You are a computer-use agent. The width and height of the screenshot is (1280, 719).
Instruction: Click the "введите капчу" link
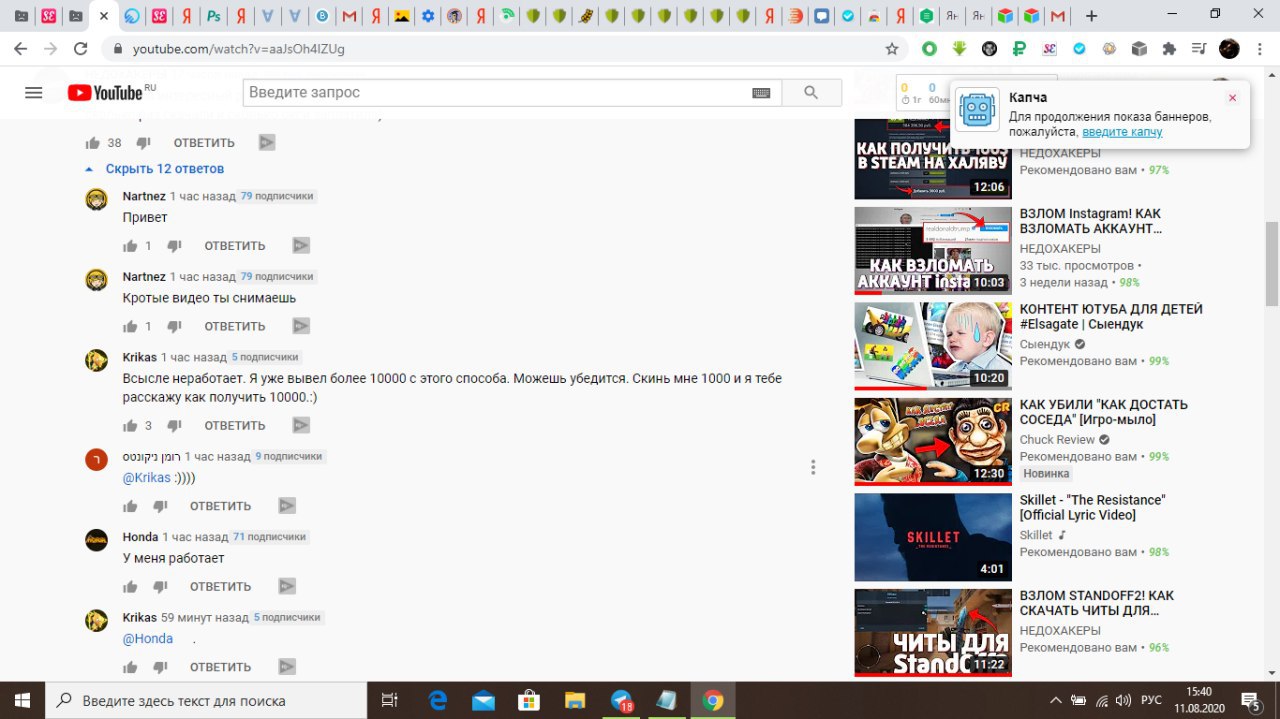[x=1122, y=132]
